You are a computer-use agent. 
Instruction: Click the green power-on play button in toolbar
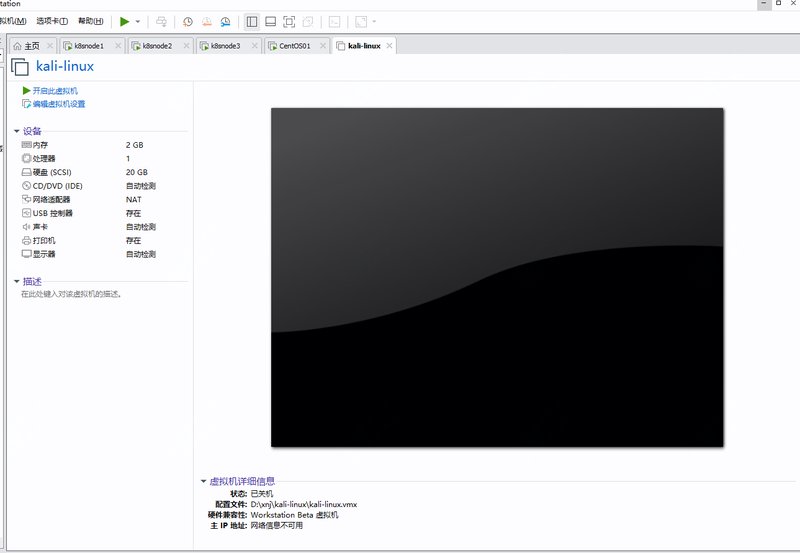pyautogui.click(x=124, y=21)
